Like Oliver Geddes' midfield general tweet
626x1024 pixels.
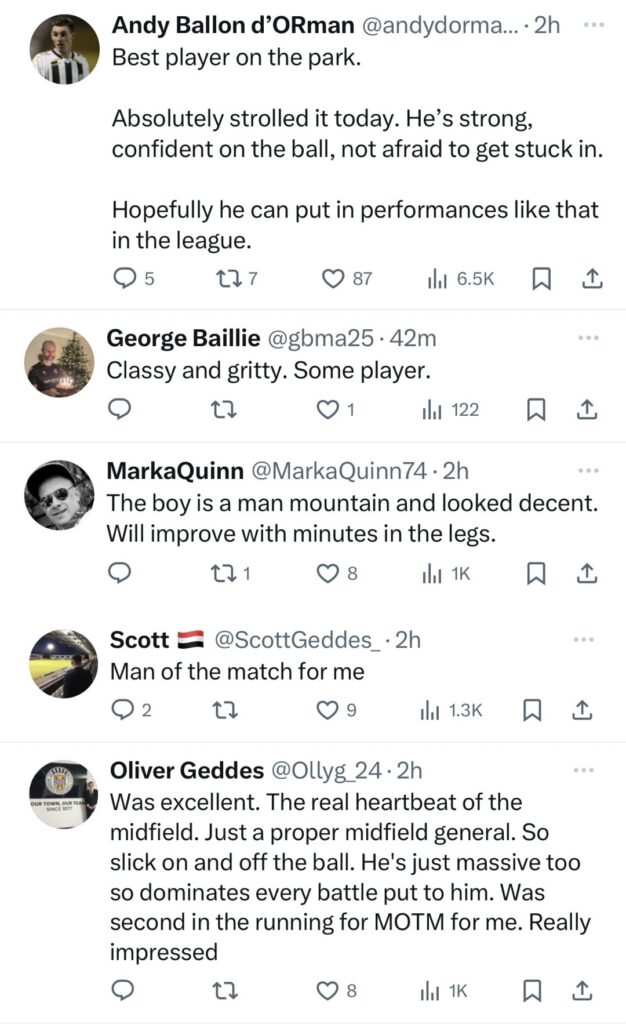click(326, 991)
